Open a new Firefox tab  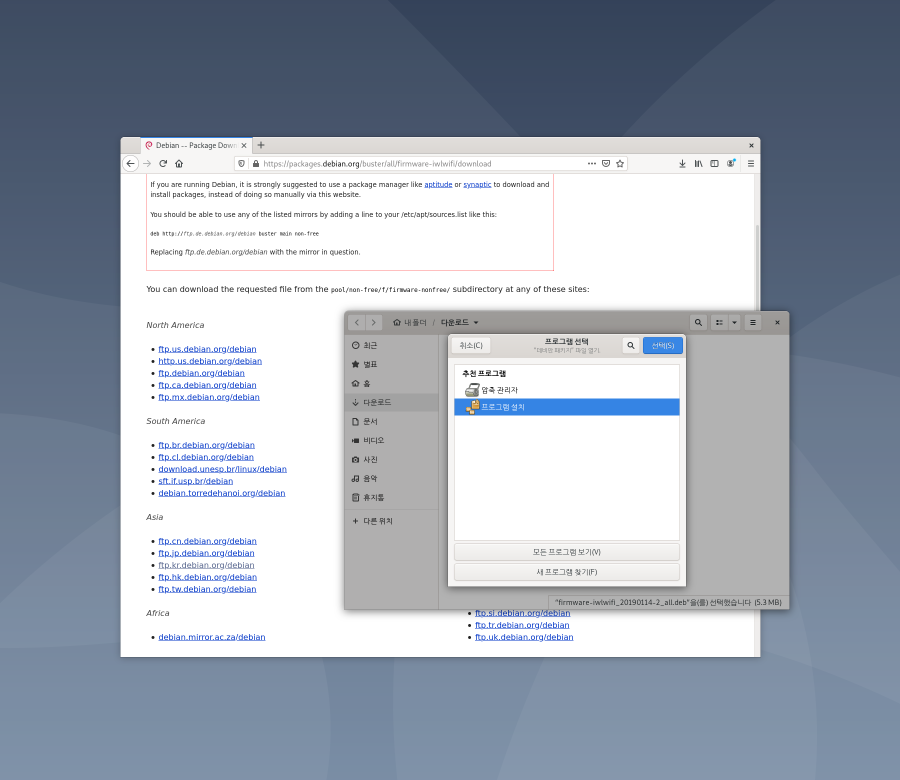tap(261, 145)
